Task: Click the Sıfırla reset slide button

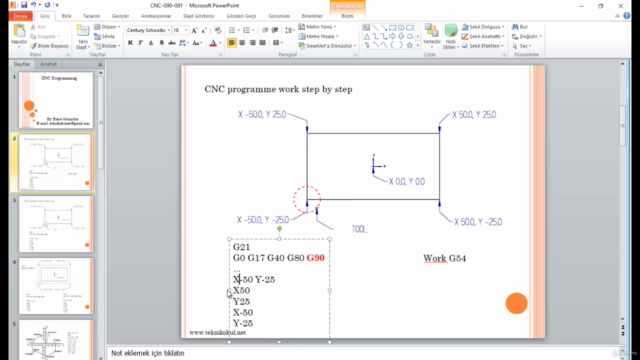Action: tap(104, 36)
